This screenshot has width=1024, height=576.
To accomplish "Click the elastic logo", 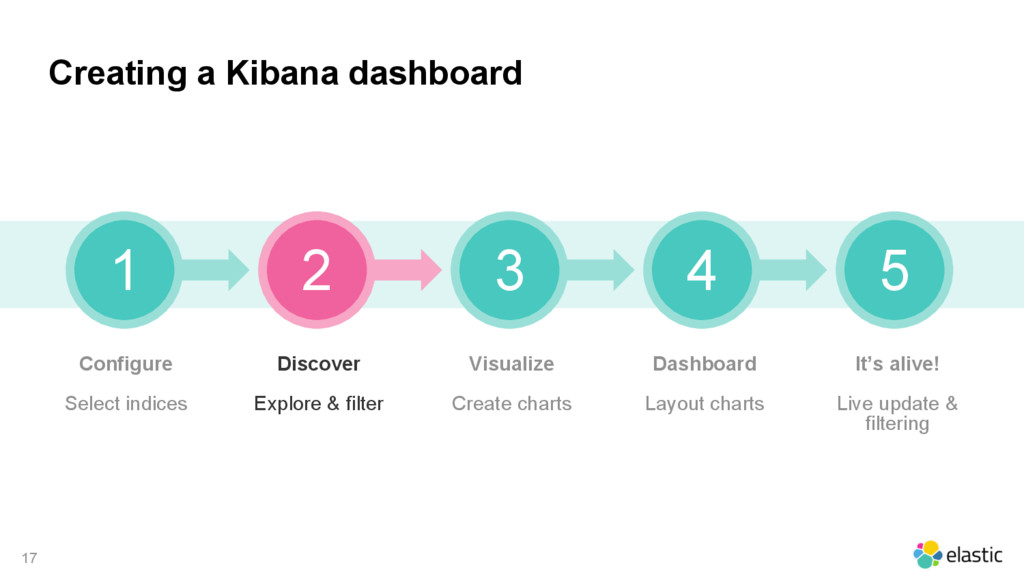I will (x=957, y=554).
